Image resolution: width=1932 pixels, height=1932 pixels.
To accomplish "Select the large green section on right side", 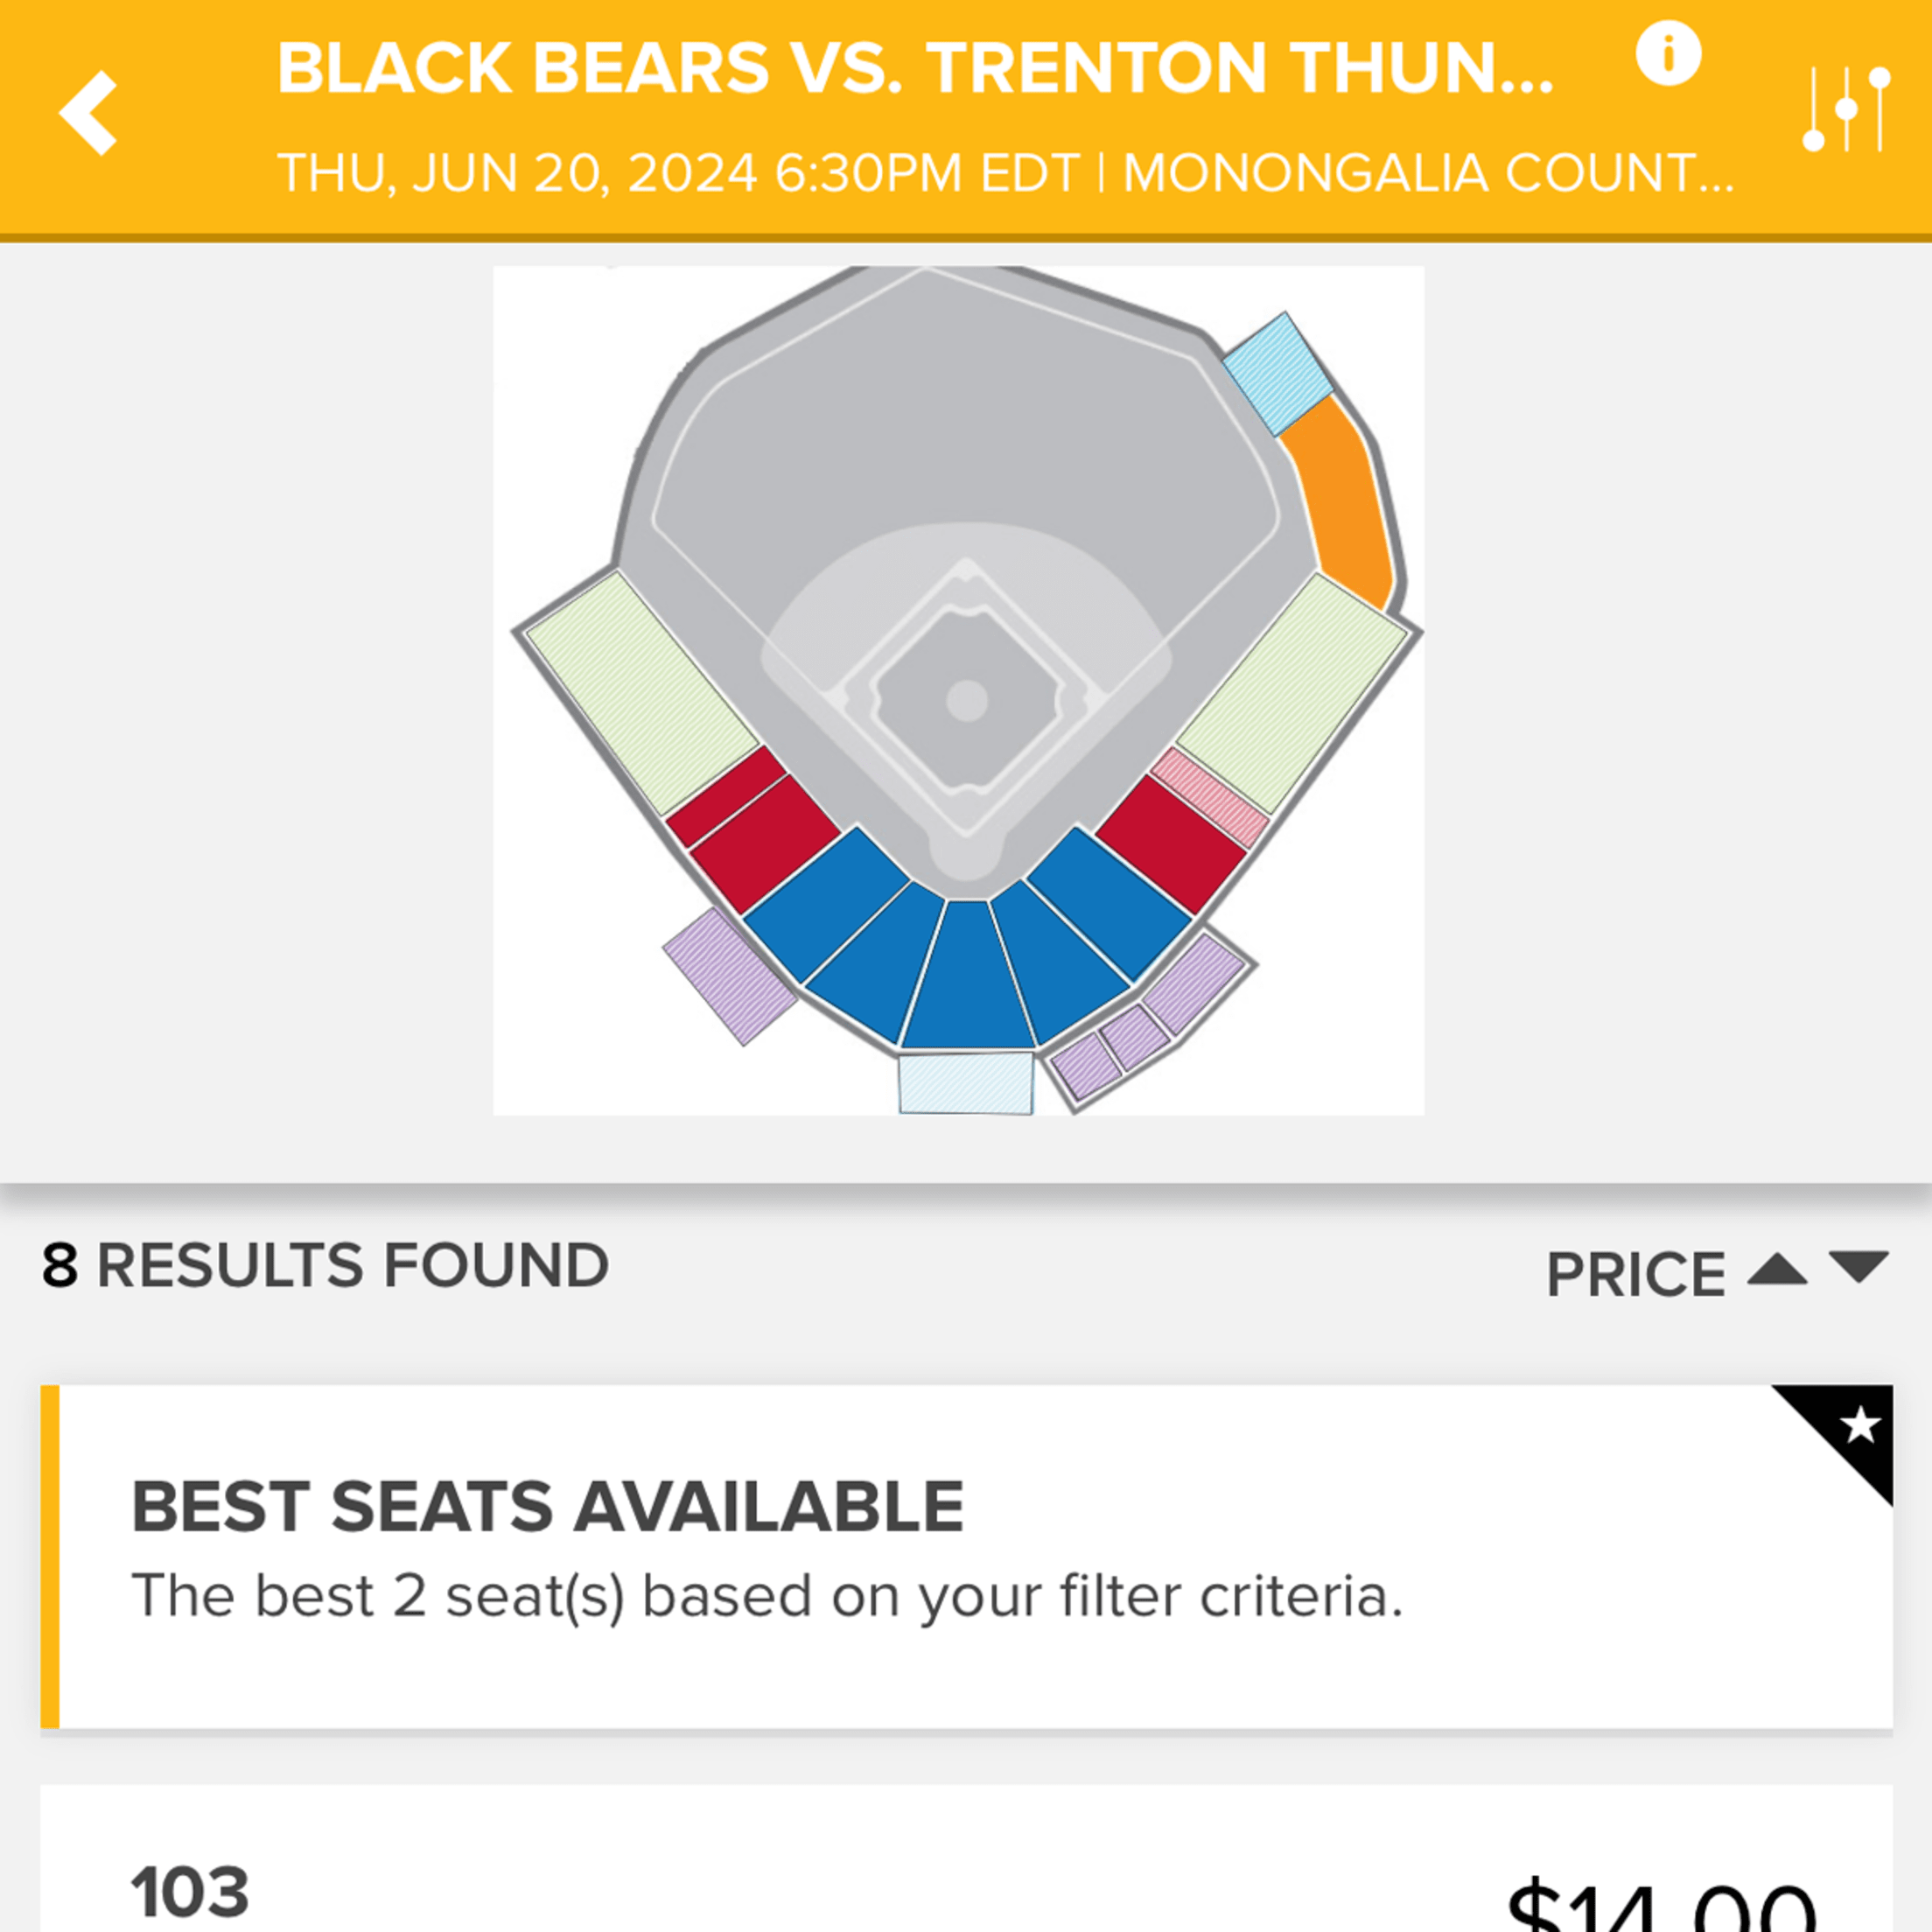I will point(1292,692).
